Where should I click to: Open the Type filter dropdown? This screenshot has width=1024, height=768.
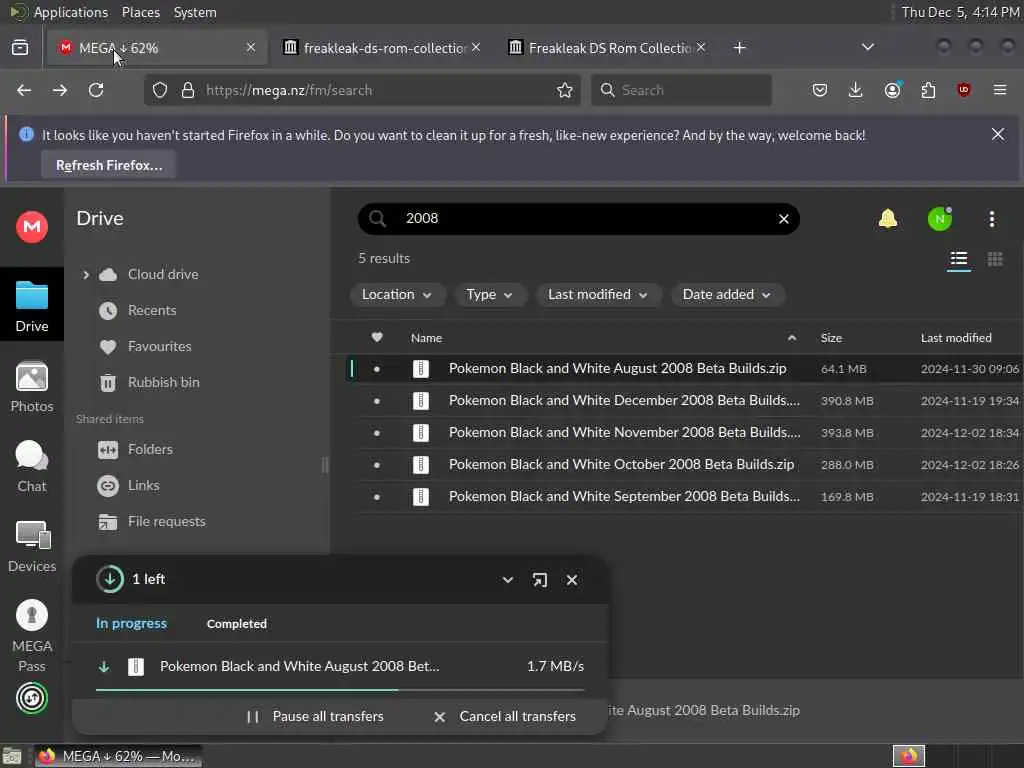point(489,295)
